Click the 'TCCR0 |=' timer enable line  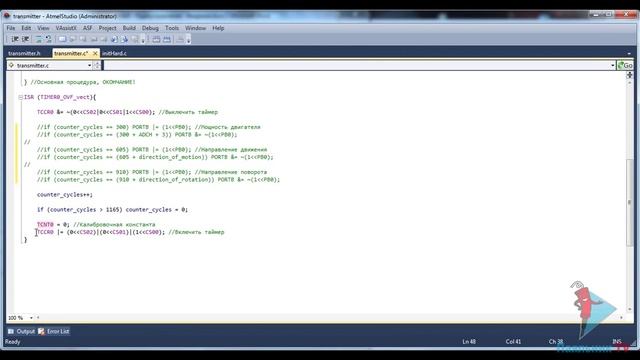[131, 232]
